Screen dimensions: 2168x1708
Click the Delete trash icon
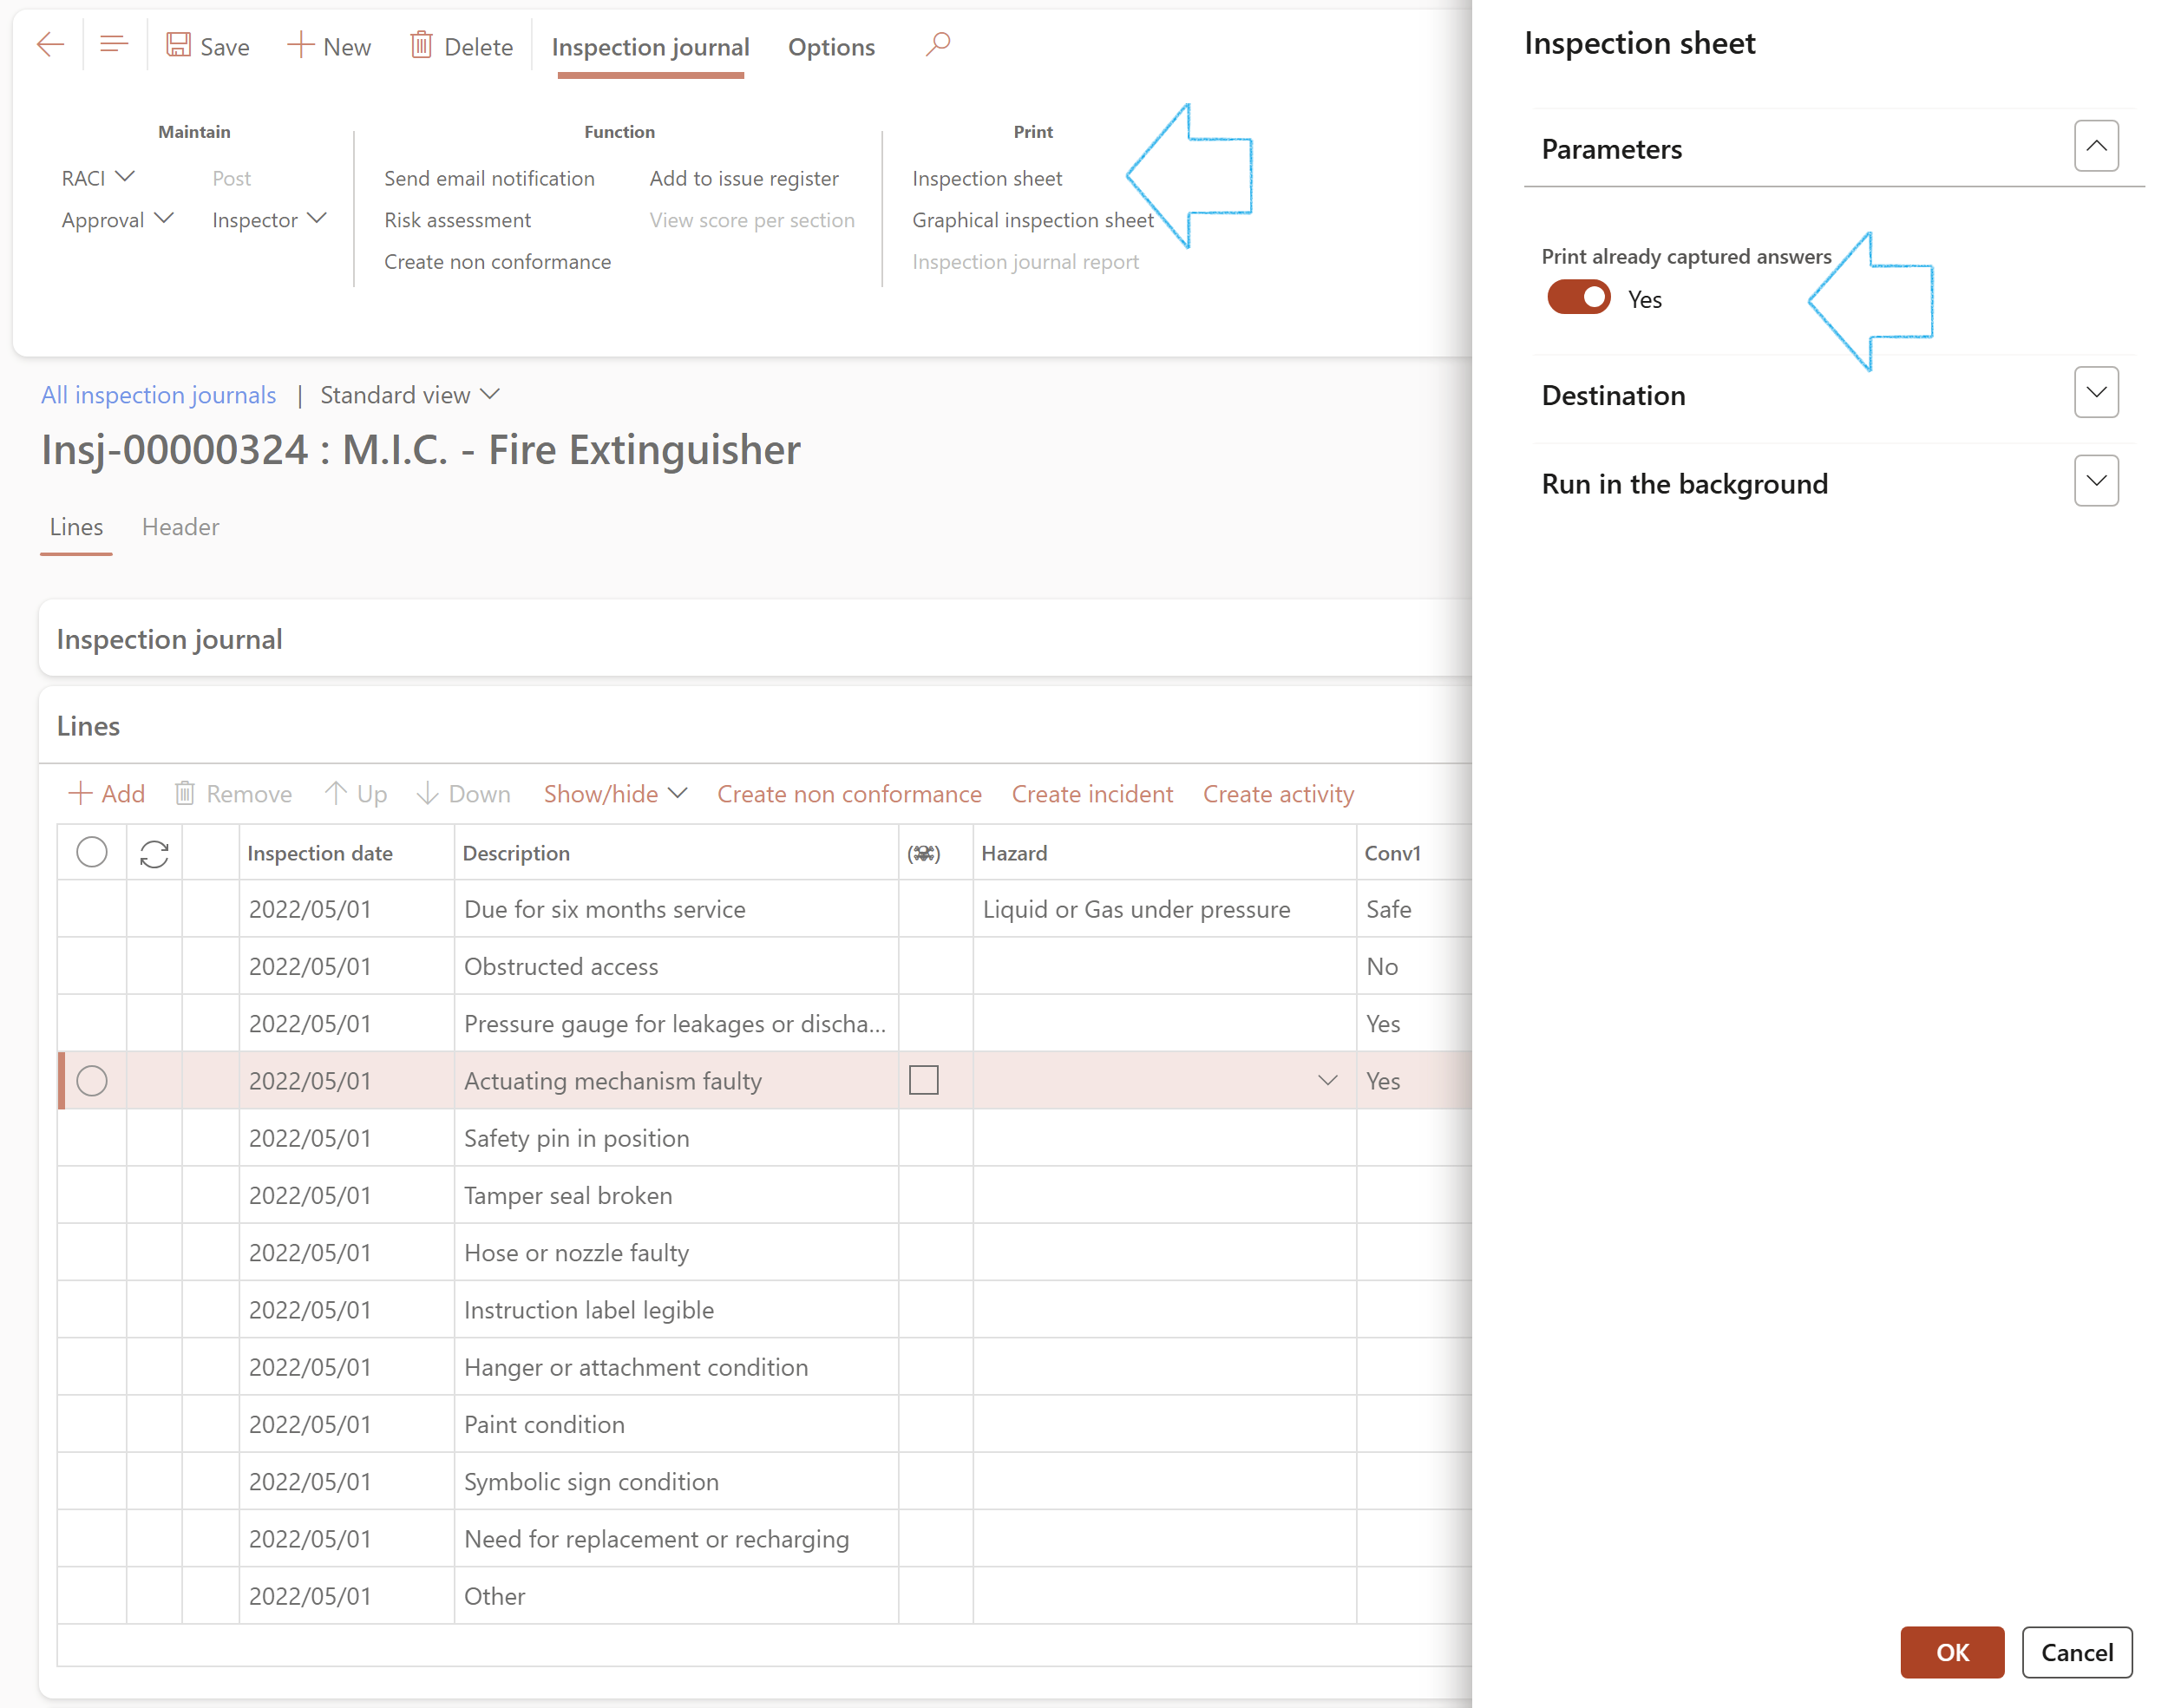click(x=421, y=45)
